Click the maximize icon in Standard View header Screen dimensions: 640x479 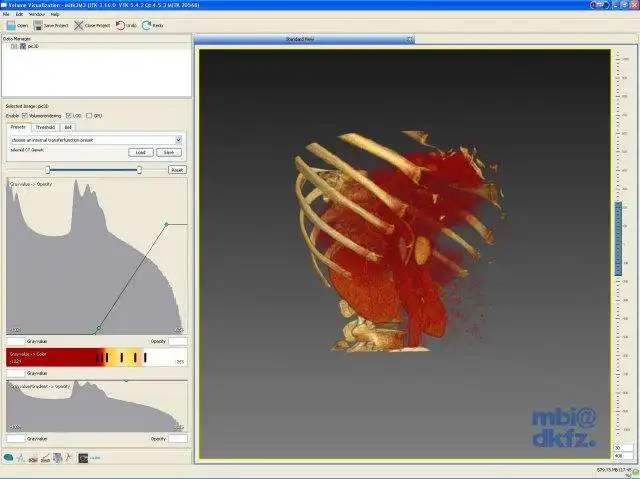point(410,40)
